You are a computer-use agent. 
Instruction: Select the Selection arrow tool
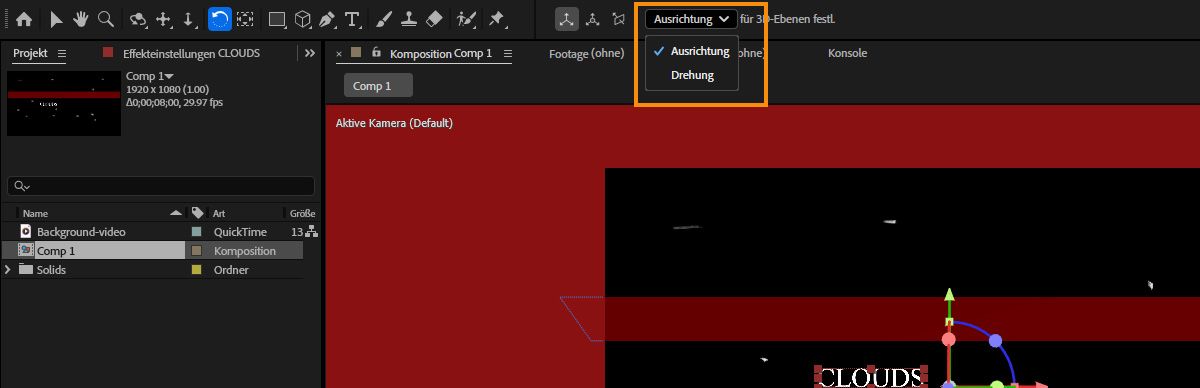point(56,19)
